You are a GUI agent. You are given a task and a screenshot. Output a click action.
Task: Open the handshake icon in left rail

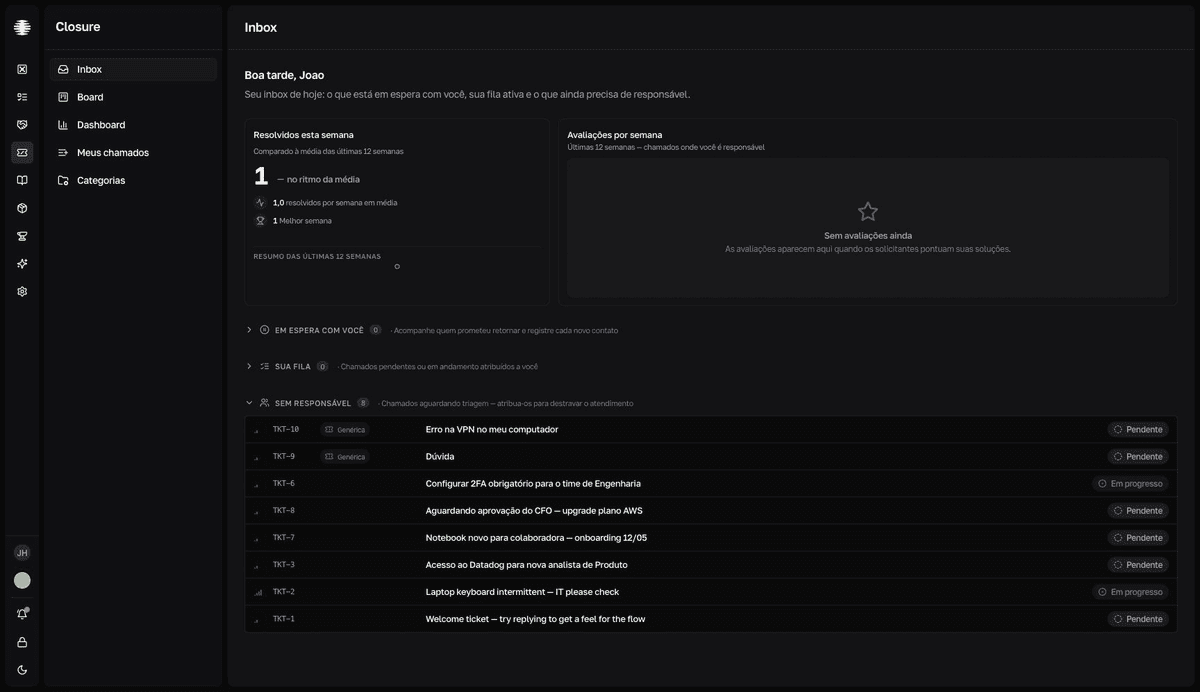pyautogui.click(x=22, y=125)
